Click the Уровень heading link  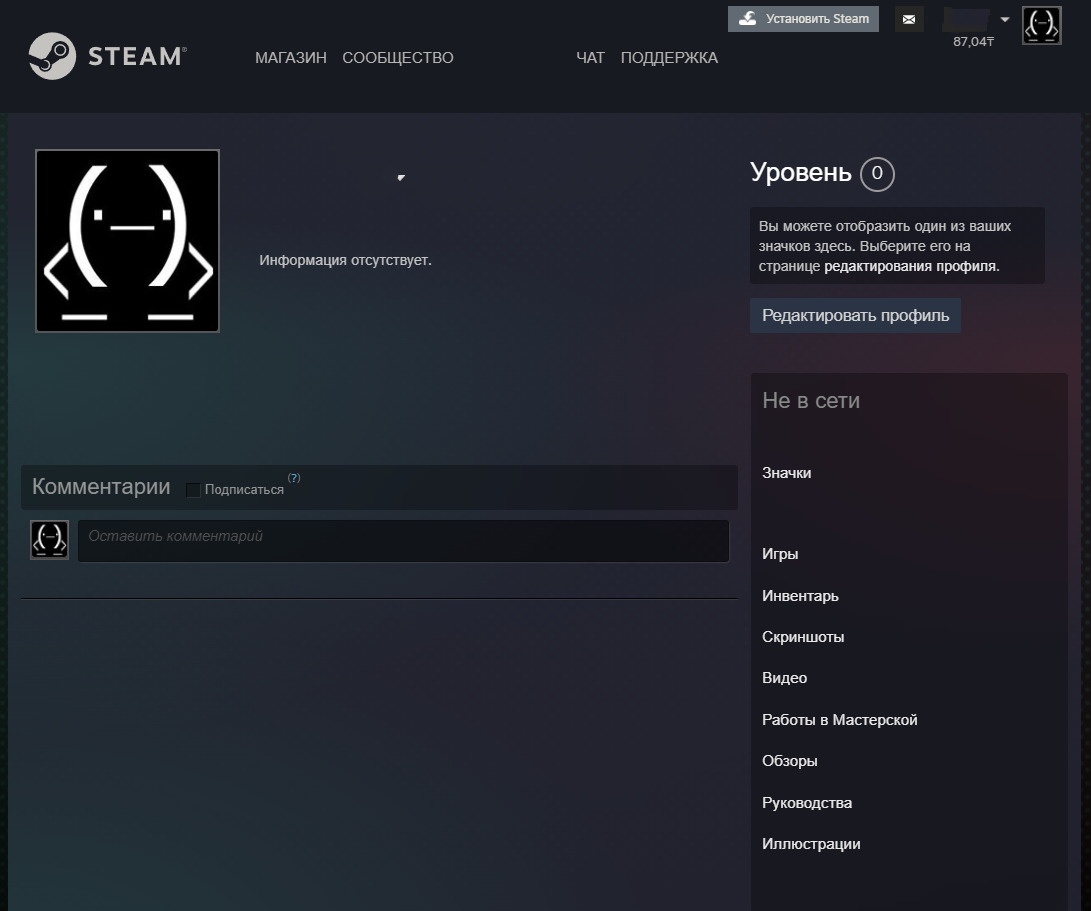click(801, 173)
